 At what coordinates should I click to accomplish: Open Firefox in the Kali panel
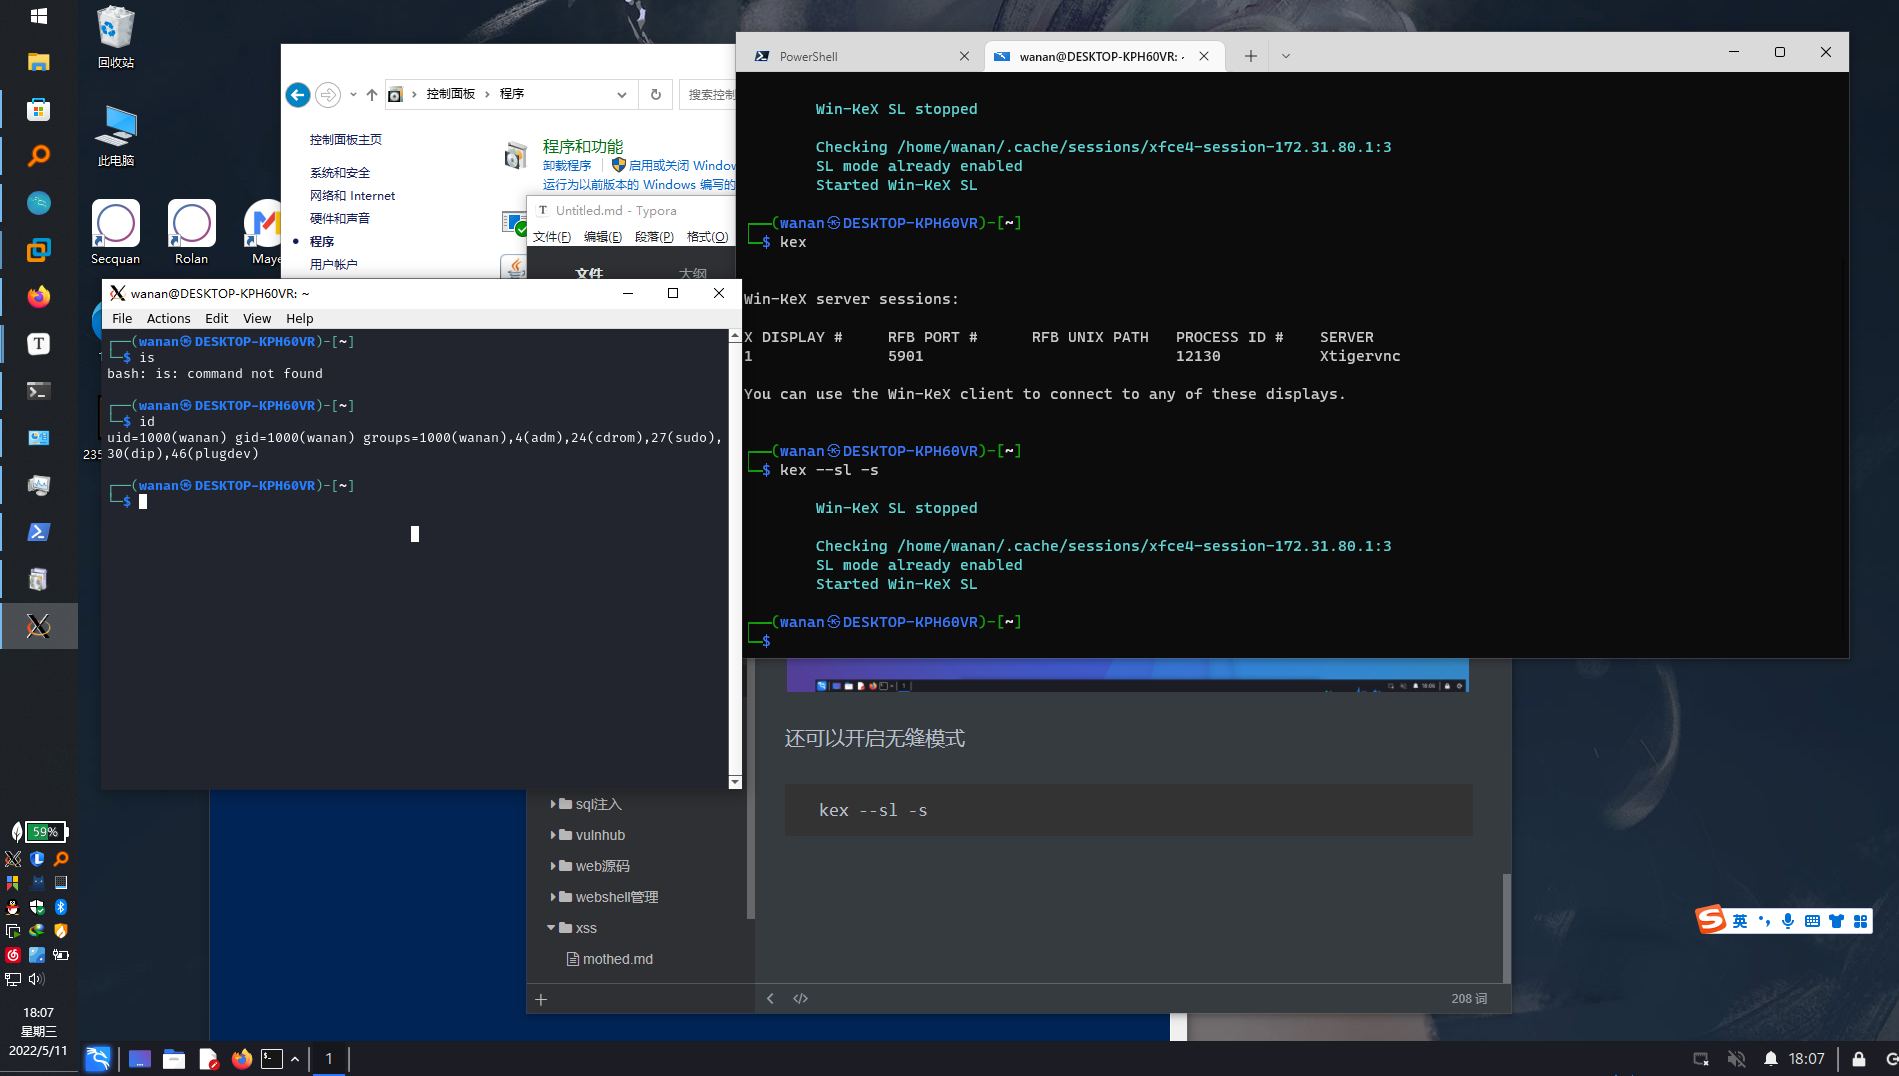click(x=241, y=1059)
